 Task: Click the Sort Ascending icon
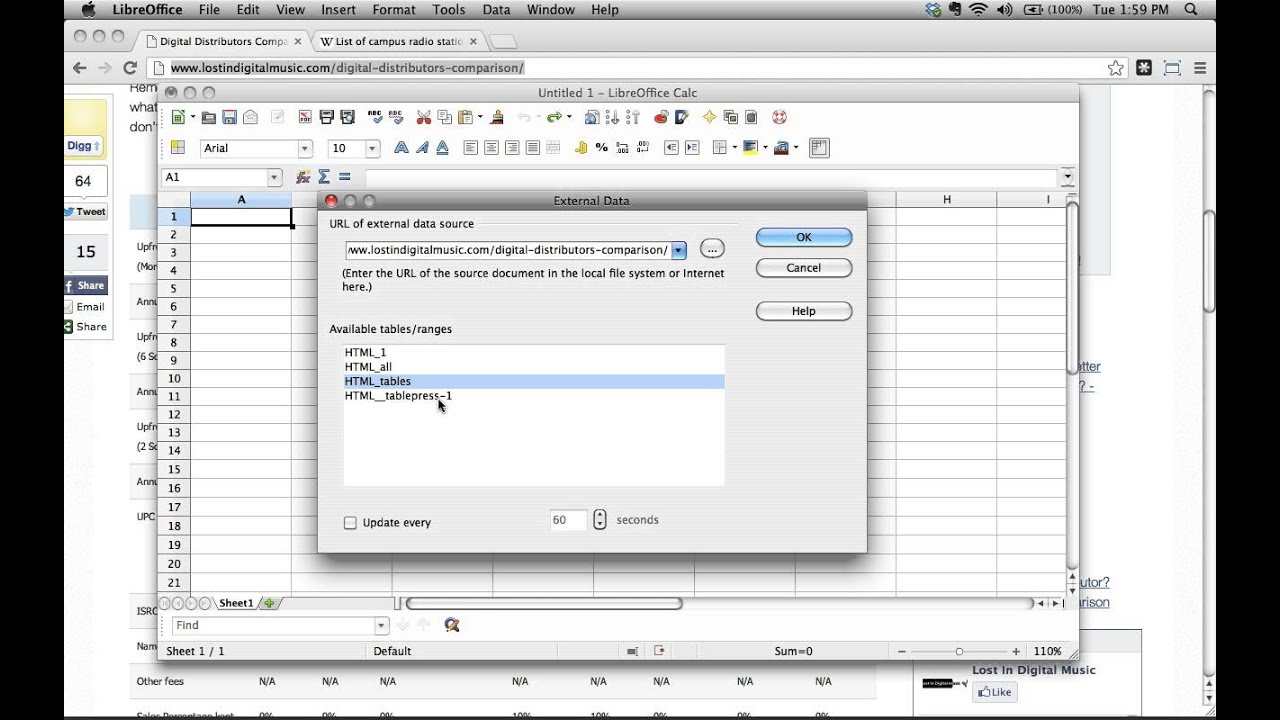coord(613,117)
